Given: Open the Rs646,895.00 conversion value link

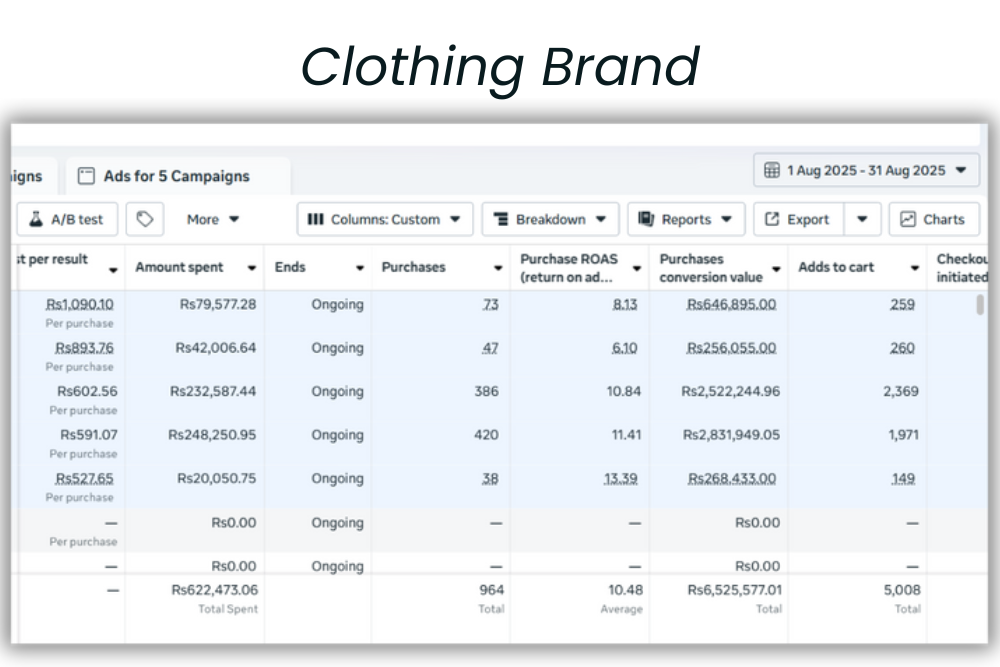Looking at the screenshot, I should click(731, 304).
